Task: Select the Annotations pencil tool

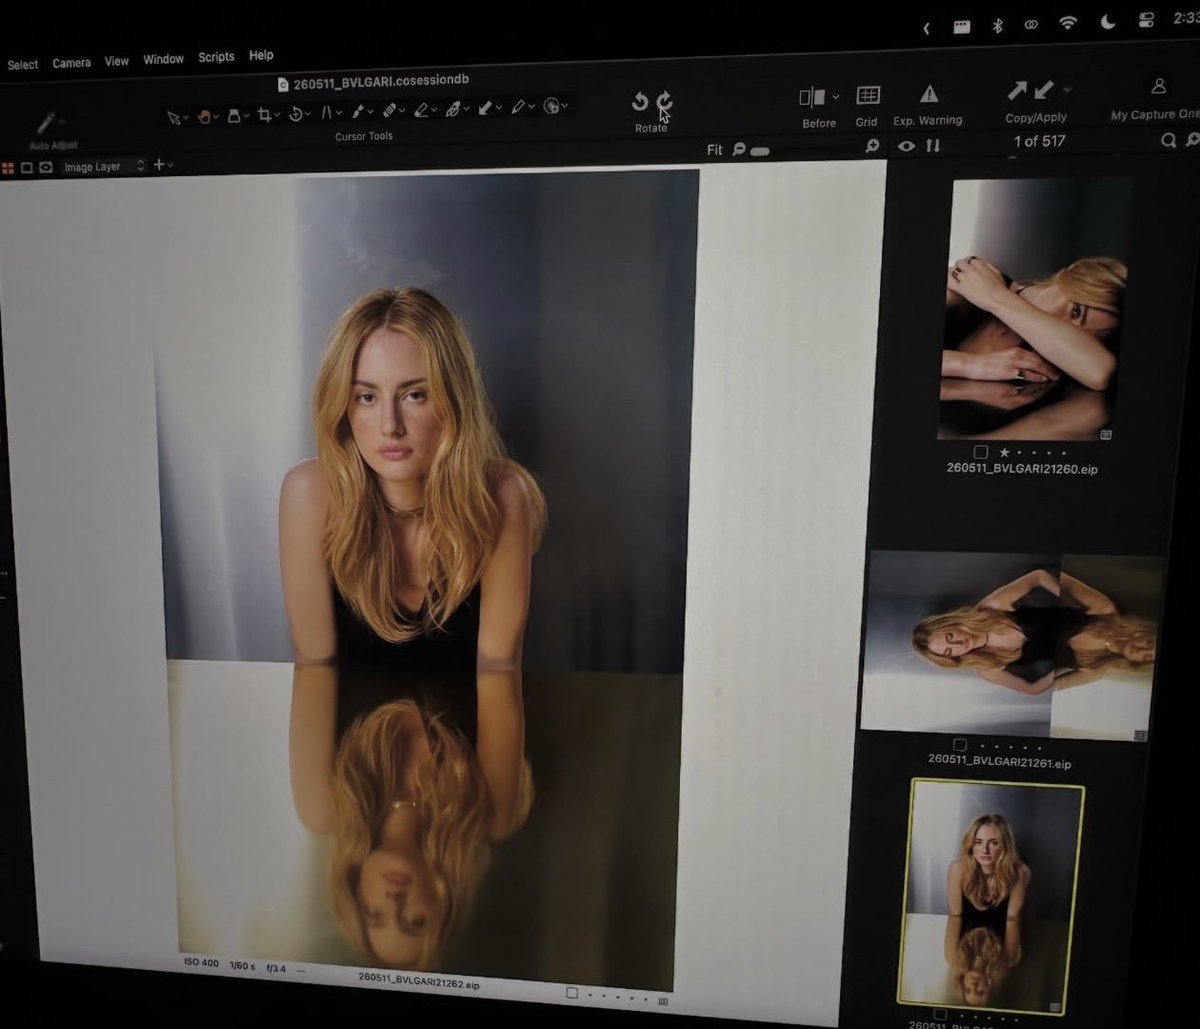Action: (x=519, y=106)
